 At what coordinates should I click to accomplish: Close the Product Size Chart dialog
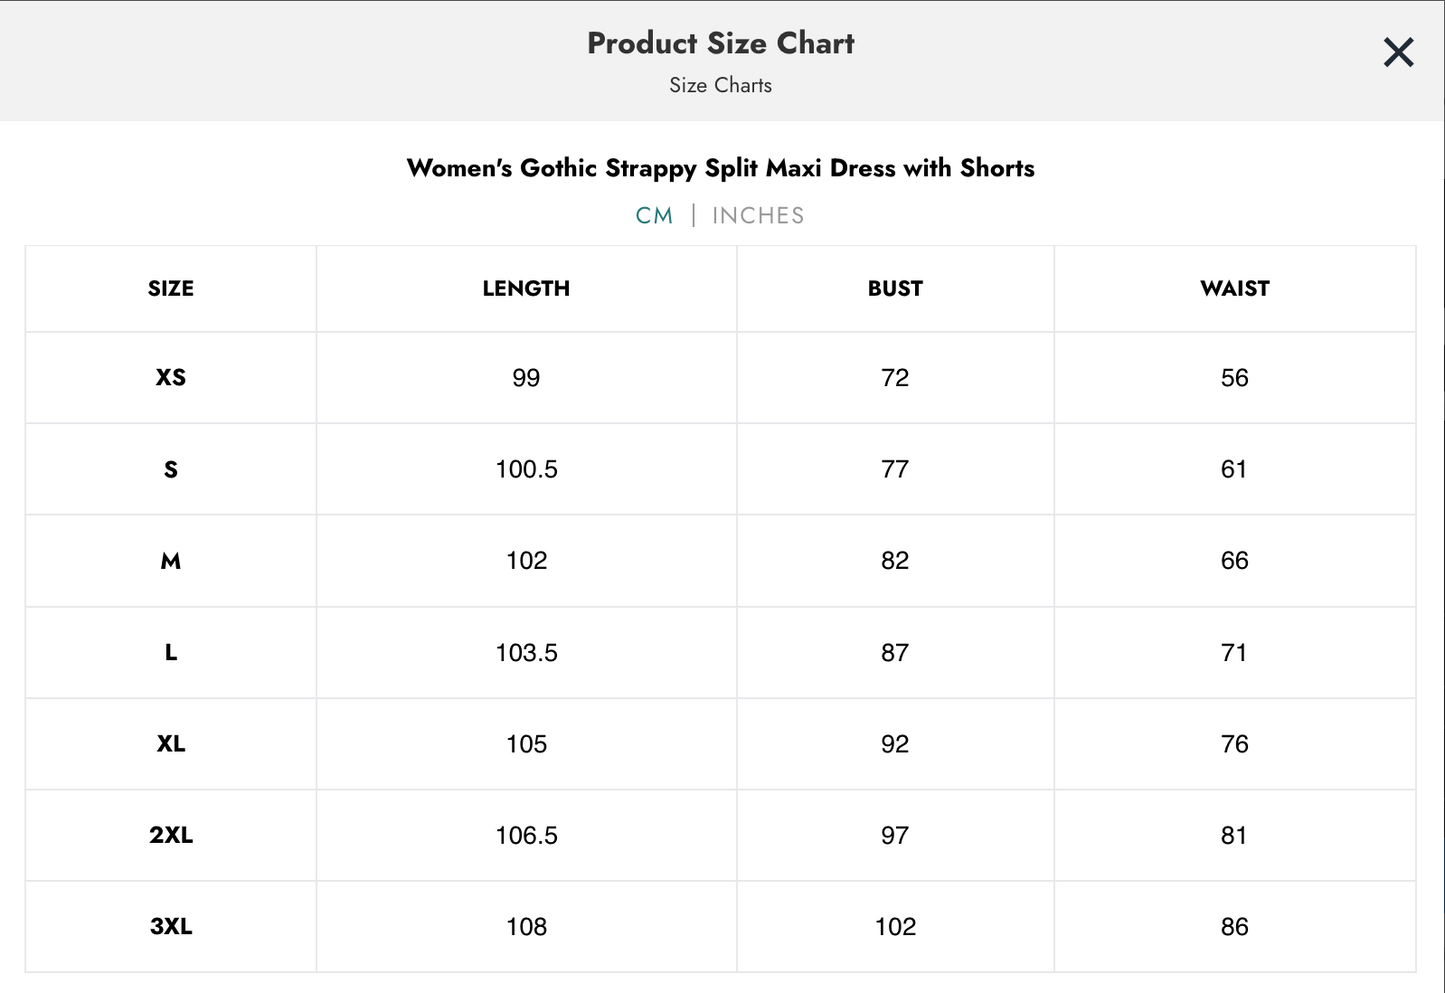1397,52
